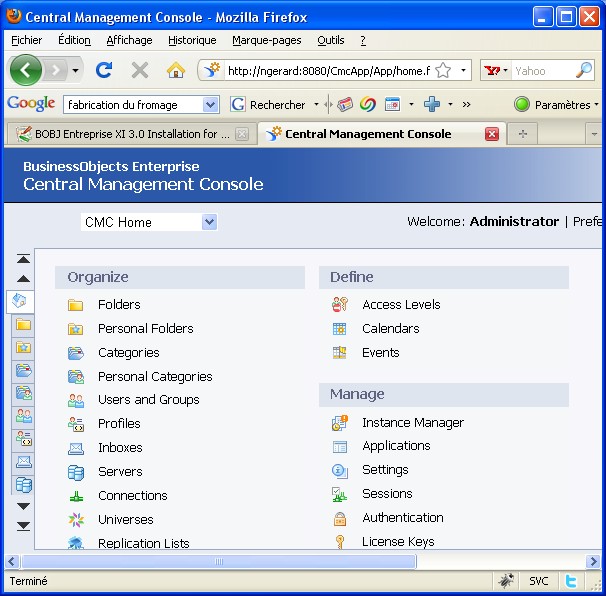Image resolution: width=606 pixels, height=596 pixels.
Task: Click into the Yahoo search field
Action: (543, 71)
